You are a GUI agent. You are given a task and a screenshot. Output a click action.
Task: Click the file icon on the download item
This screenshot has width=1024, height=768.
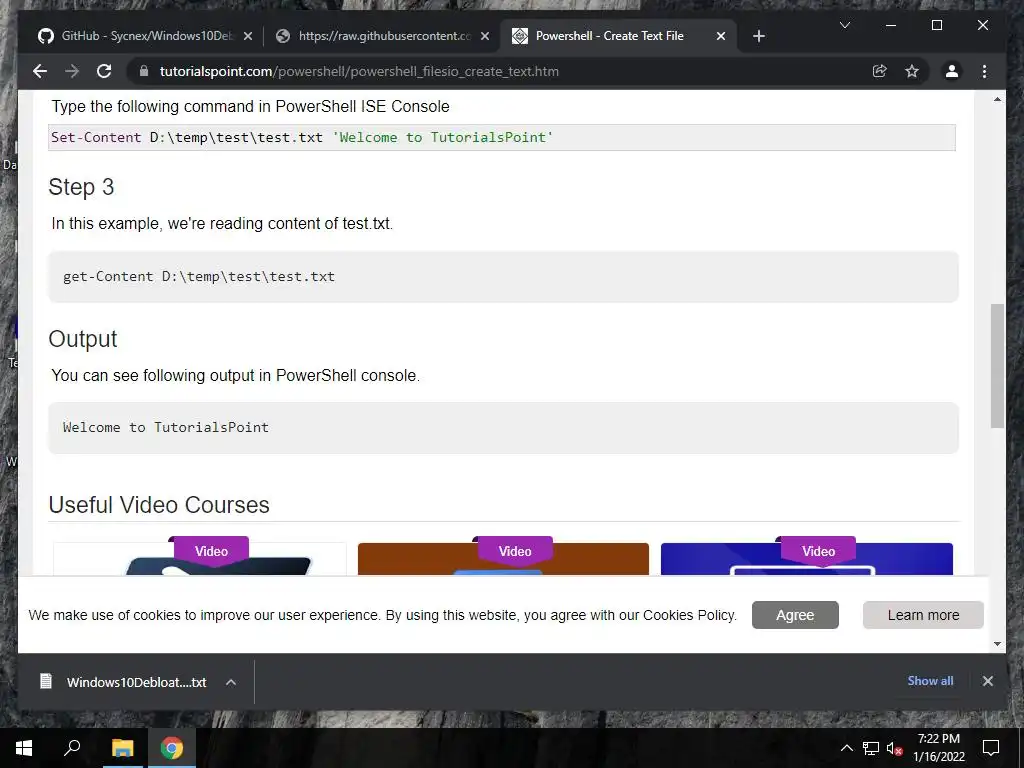coord(46,682)
